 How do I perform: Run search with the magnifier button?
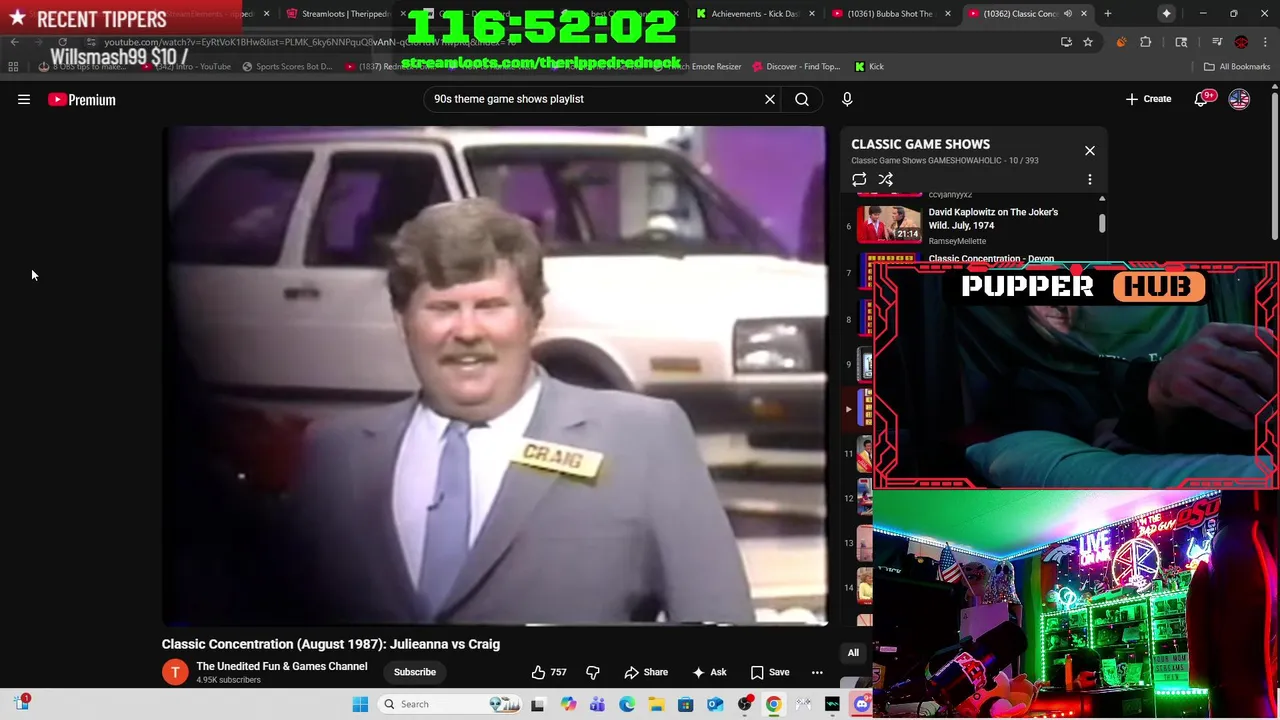tap(802, 99)
